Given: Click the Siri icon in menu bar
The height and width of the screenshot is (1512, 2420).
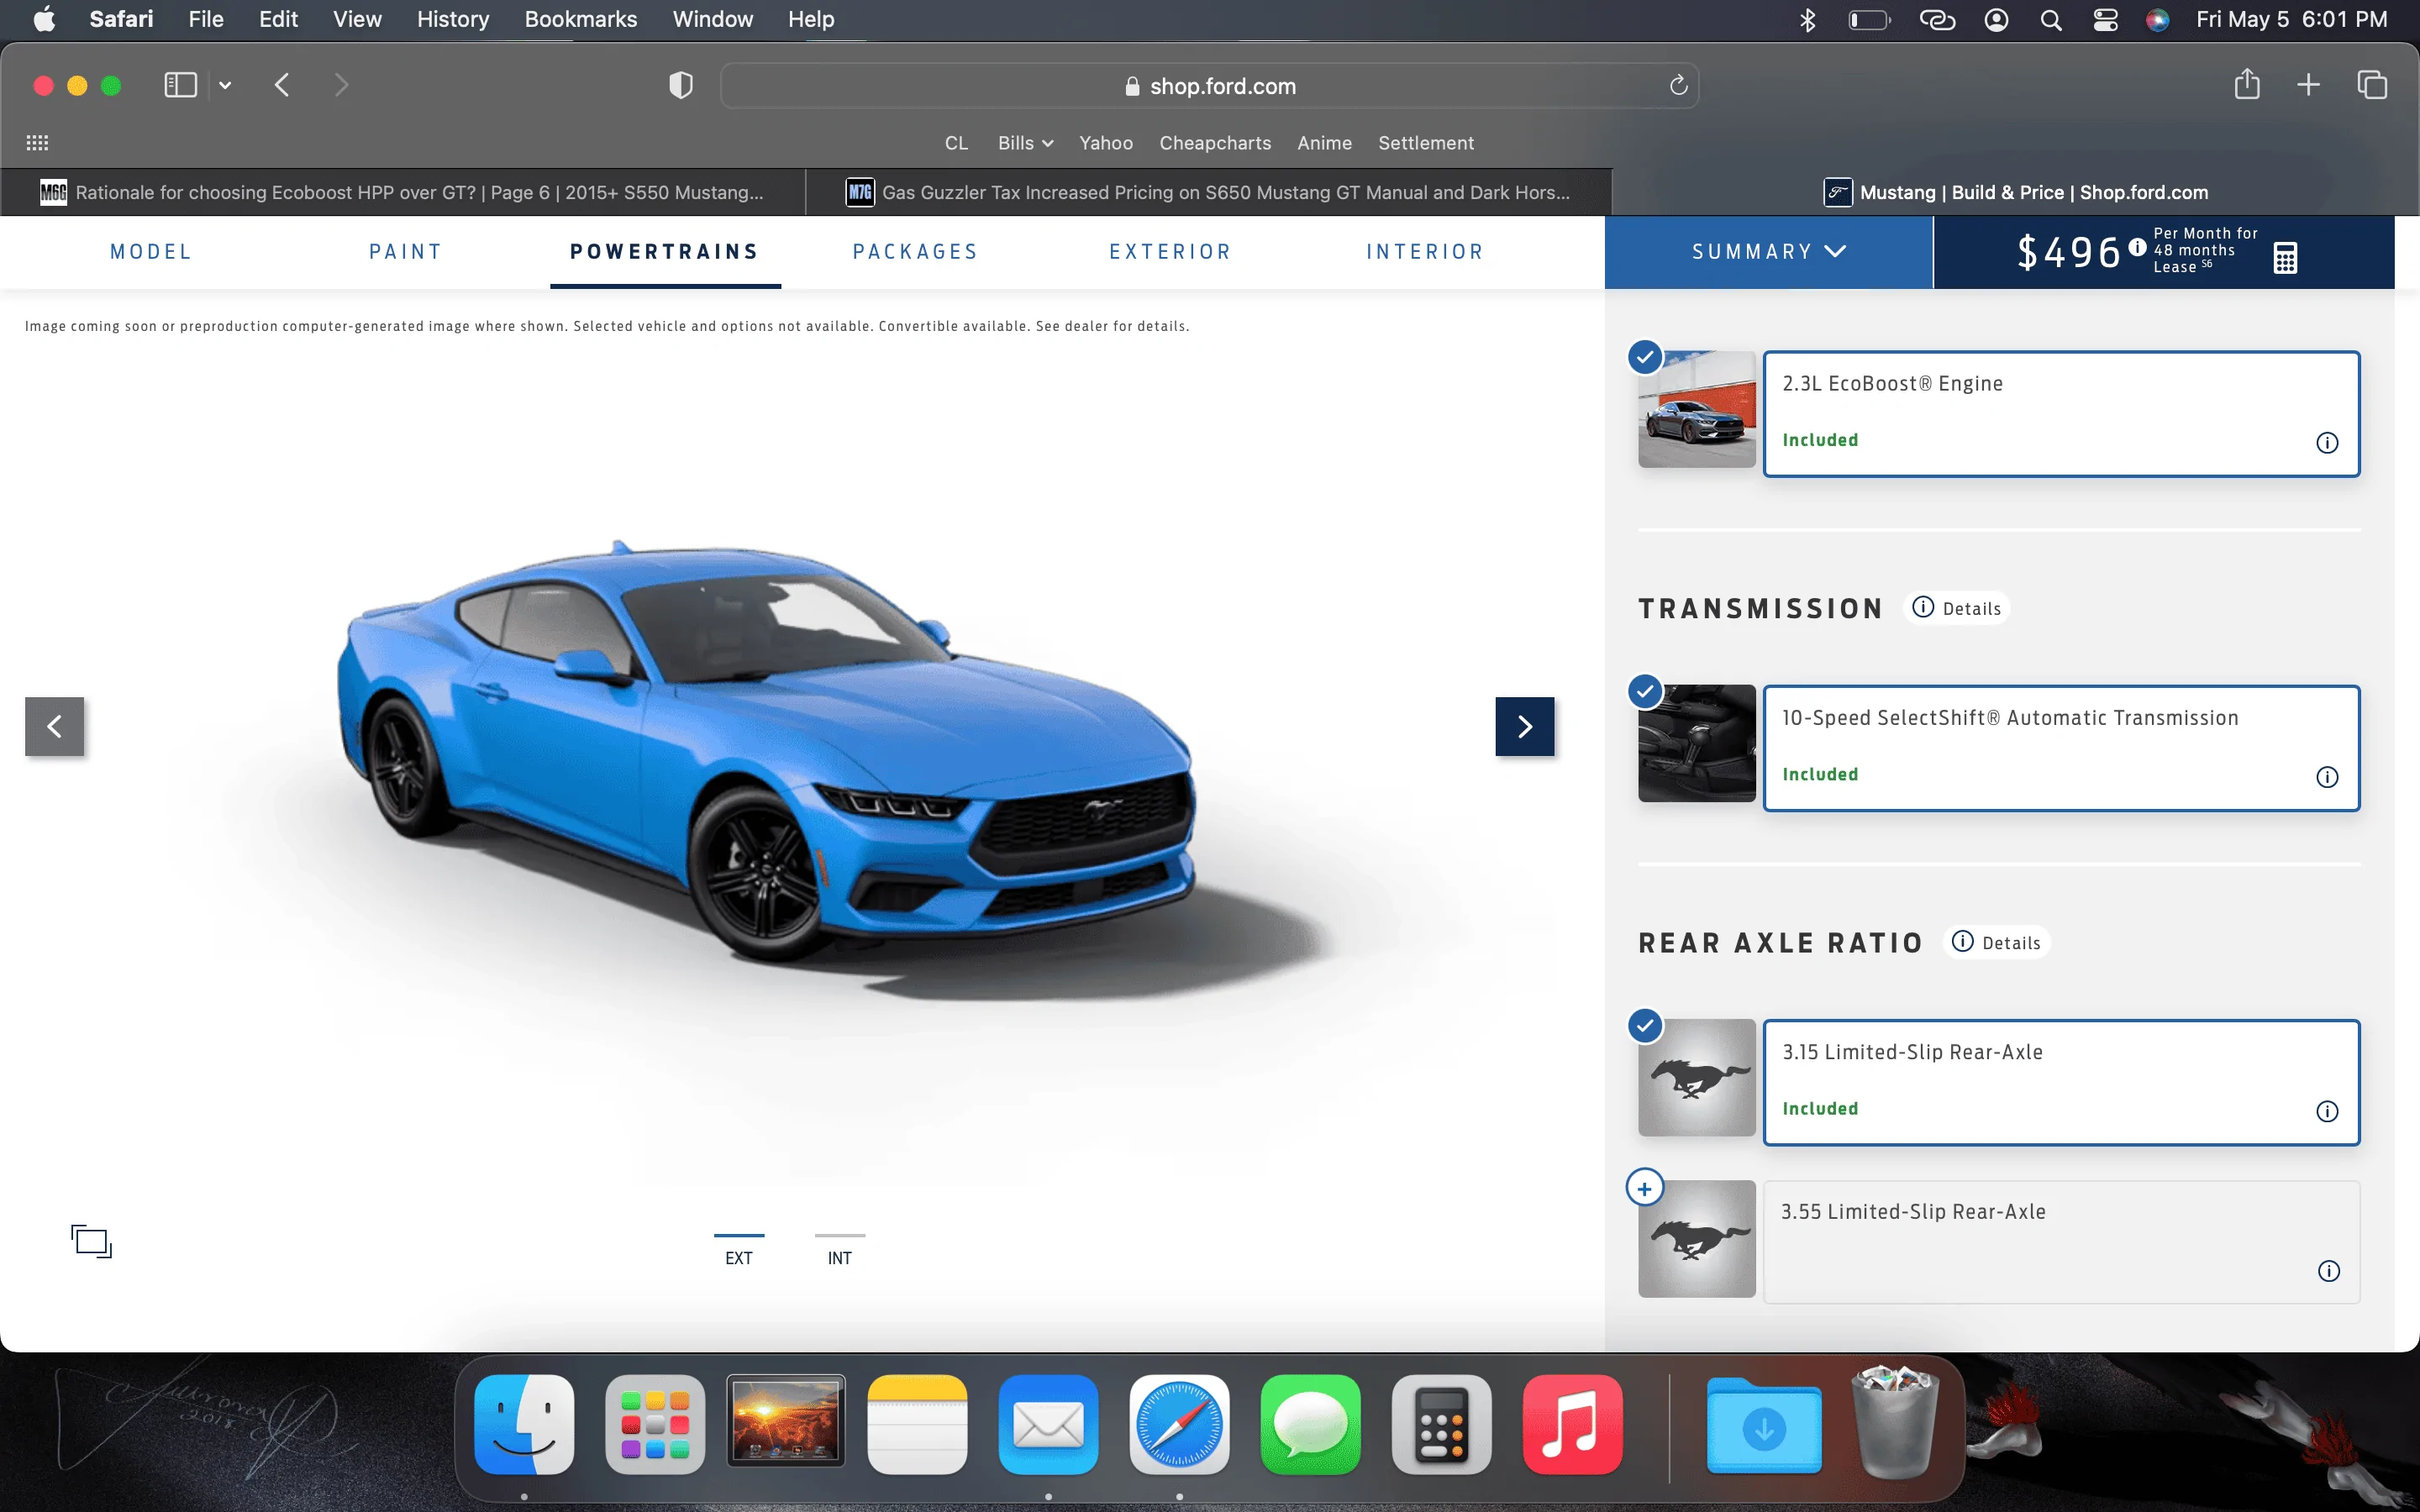Looking at the screenshot, I should (2157, 20).
